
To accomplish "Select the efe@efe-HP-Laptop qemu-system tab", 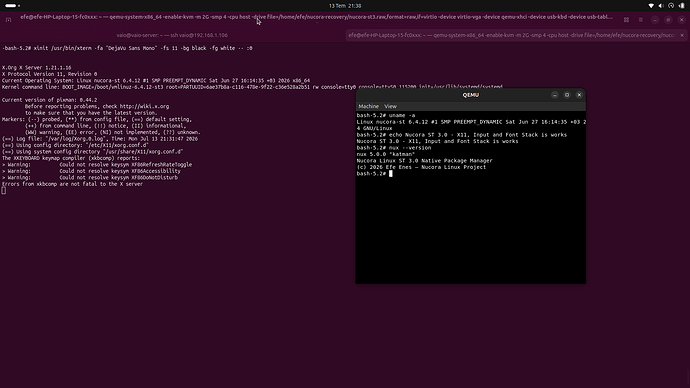I will [511, 35].
